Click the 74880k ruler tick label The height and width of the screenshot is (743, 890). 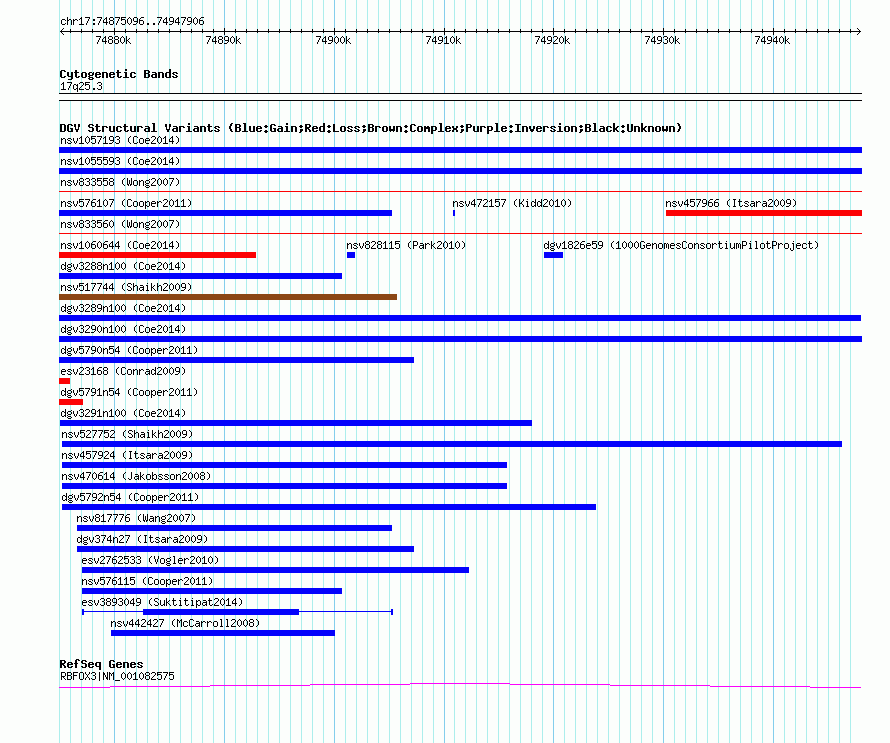[x=114, y=40]
